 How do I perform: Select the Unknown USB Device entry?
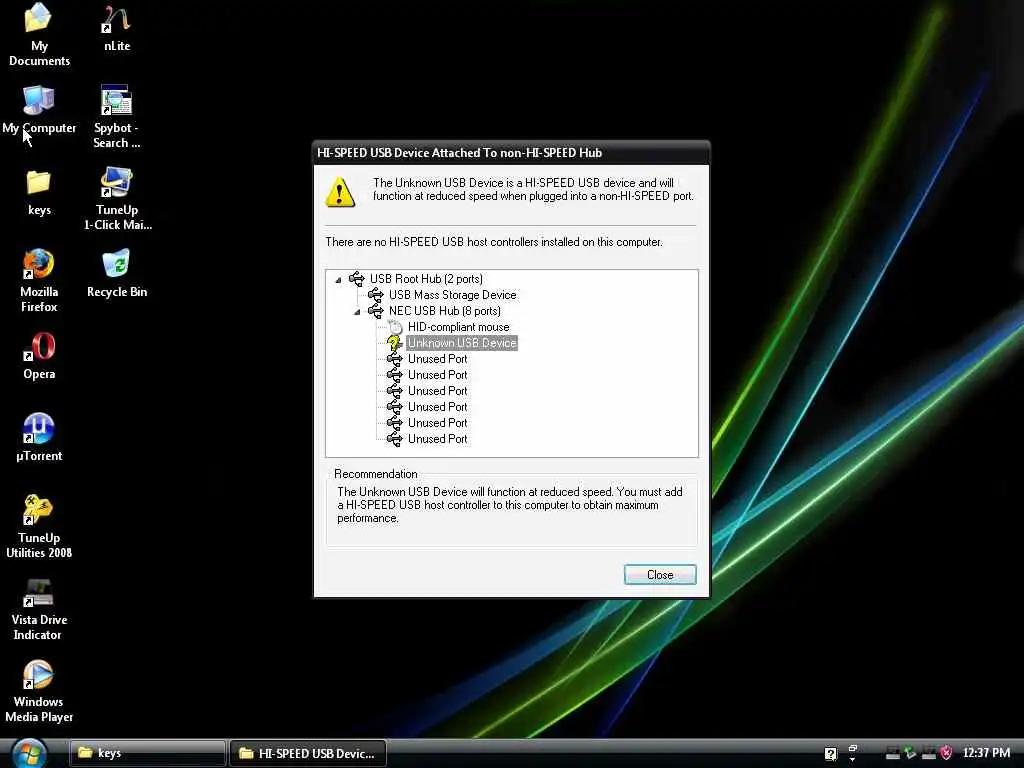[x=462, y=343]
